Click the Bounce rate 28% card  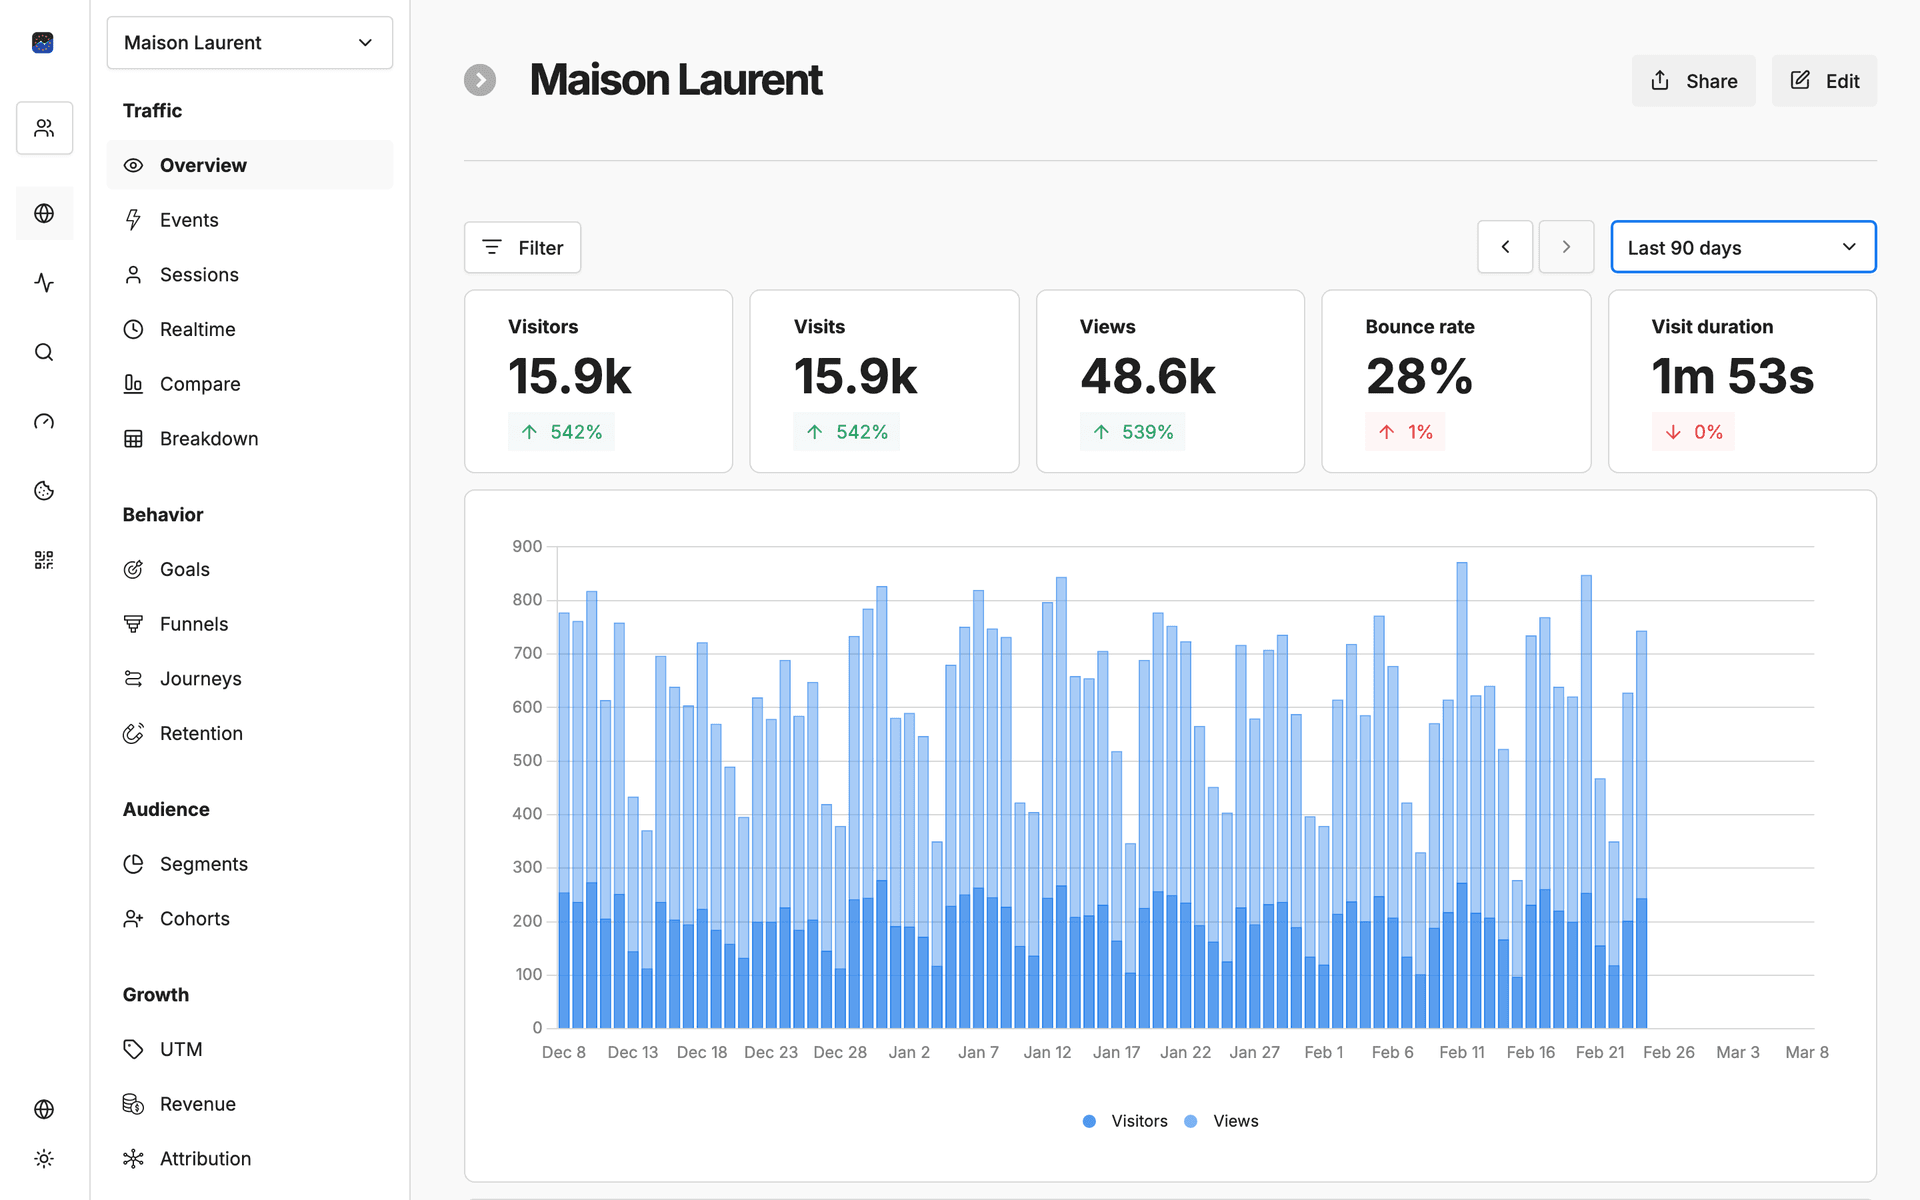click(x=1456, y=381)
